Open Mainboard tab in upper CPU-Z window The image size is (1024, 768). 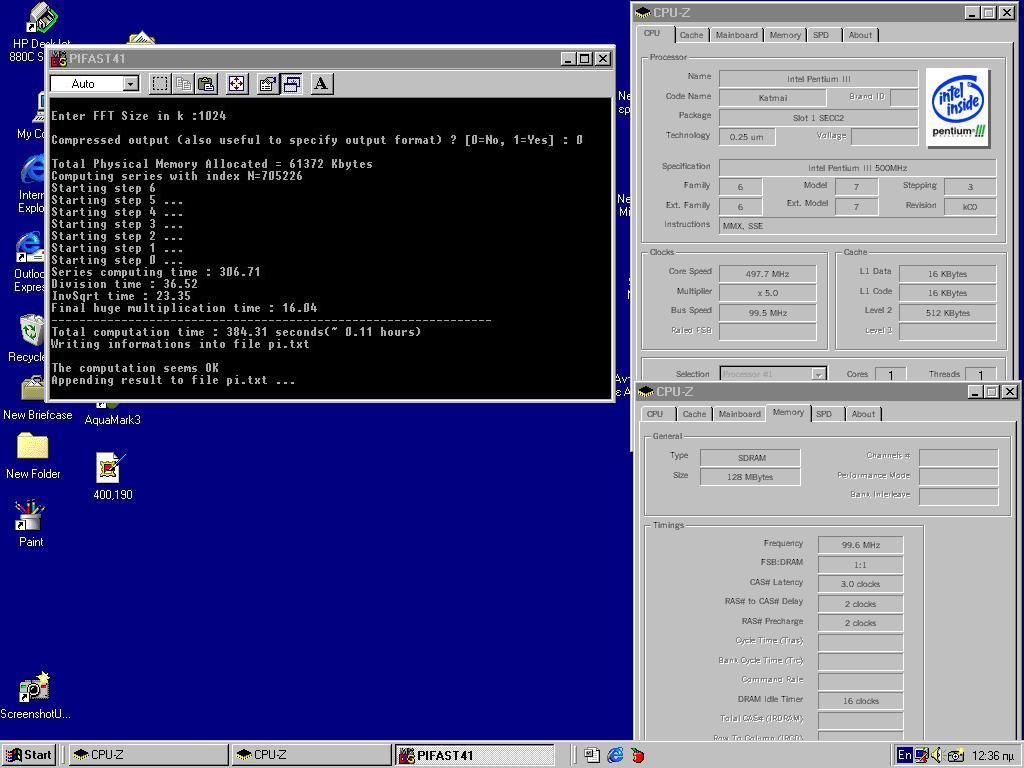coord(737,35)
